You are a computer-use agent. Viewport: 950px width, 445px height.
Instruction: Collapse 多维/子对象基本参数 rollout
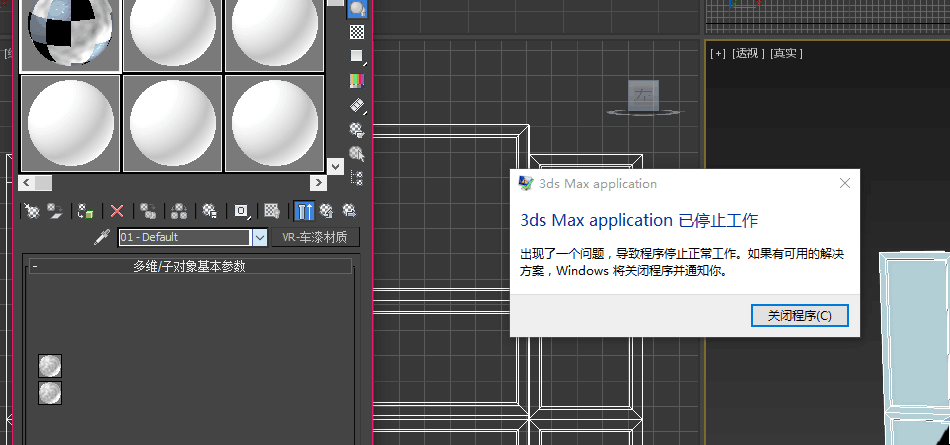pos(188,266)
